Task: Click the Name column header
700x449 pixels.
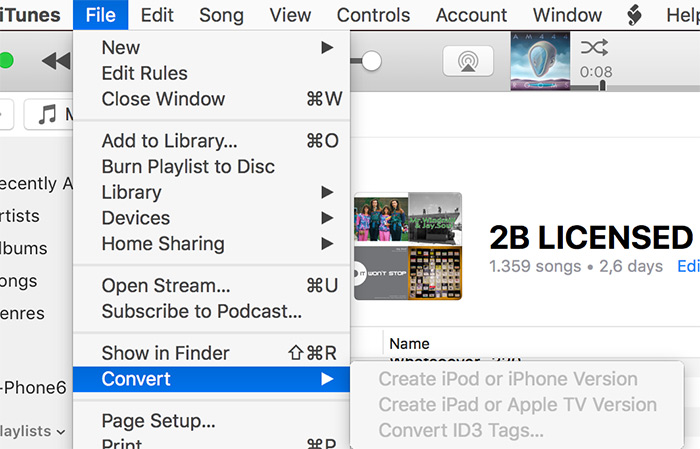Action: [409, 344]
